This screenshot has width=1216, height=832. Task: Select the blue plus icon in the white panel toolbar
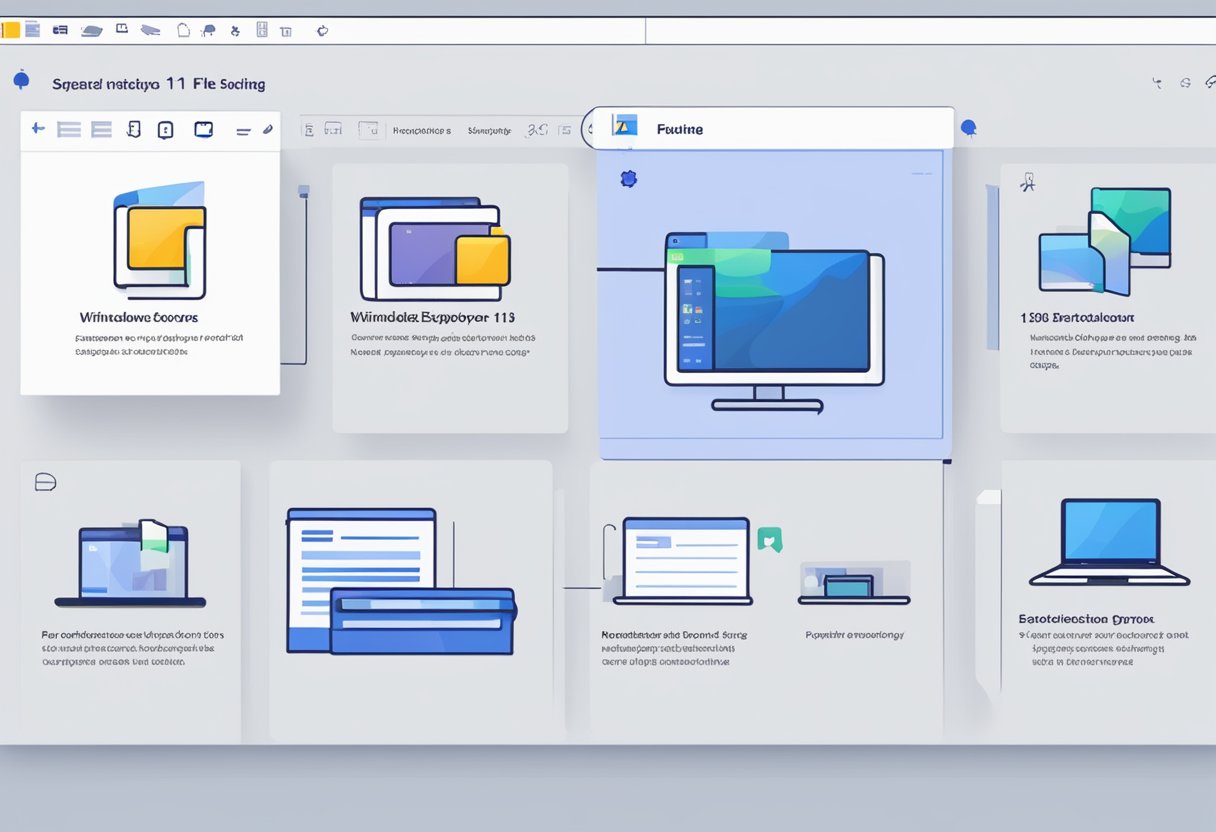click(x=38, y=128)
